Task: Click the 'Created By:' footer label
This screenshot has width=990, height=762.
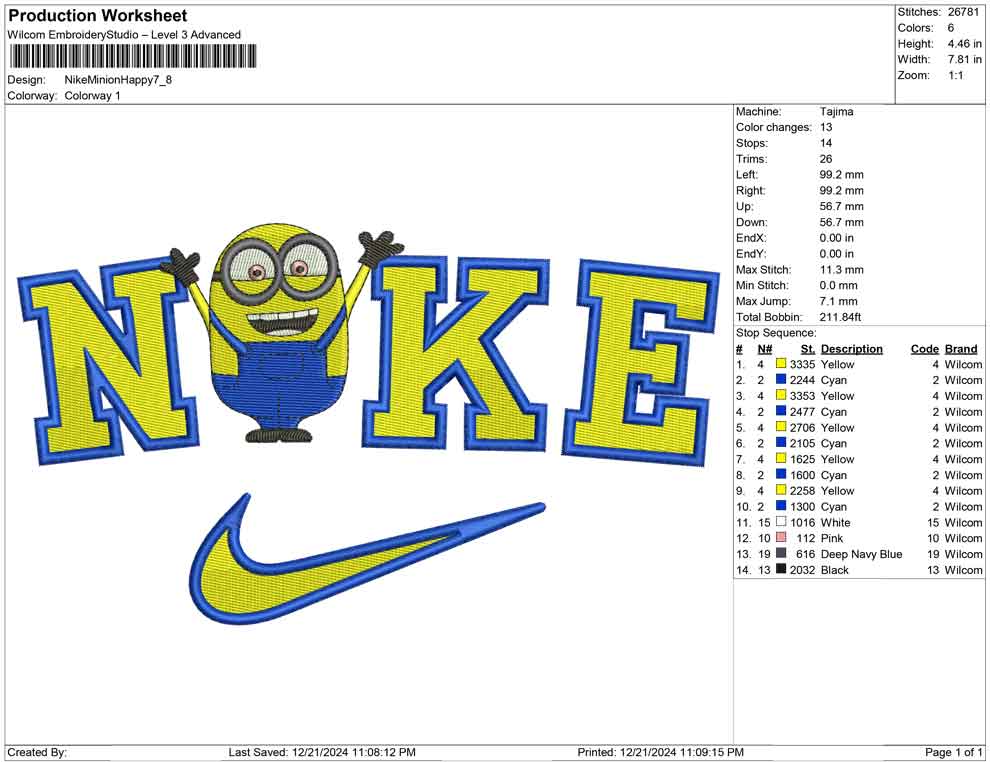Action: click(x=37, y=752)
